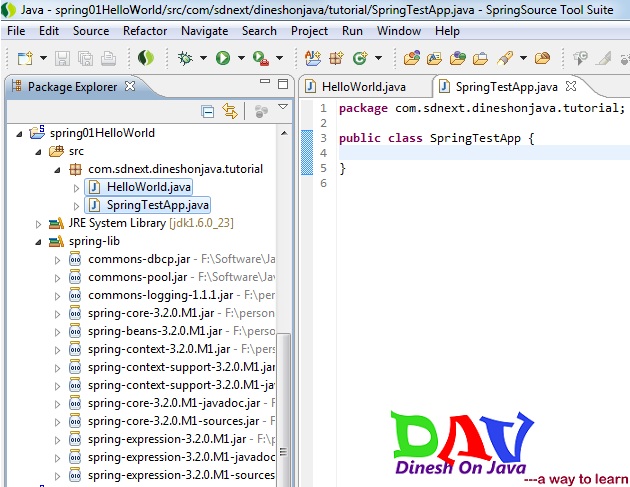Click the Debug bug icon
This screenshot has width=630, height=487.
(185, 59)
